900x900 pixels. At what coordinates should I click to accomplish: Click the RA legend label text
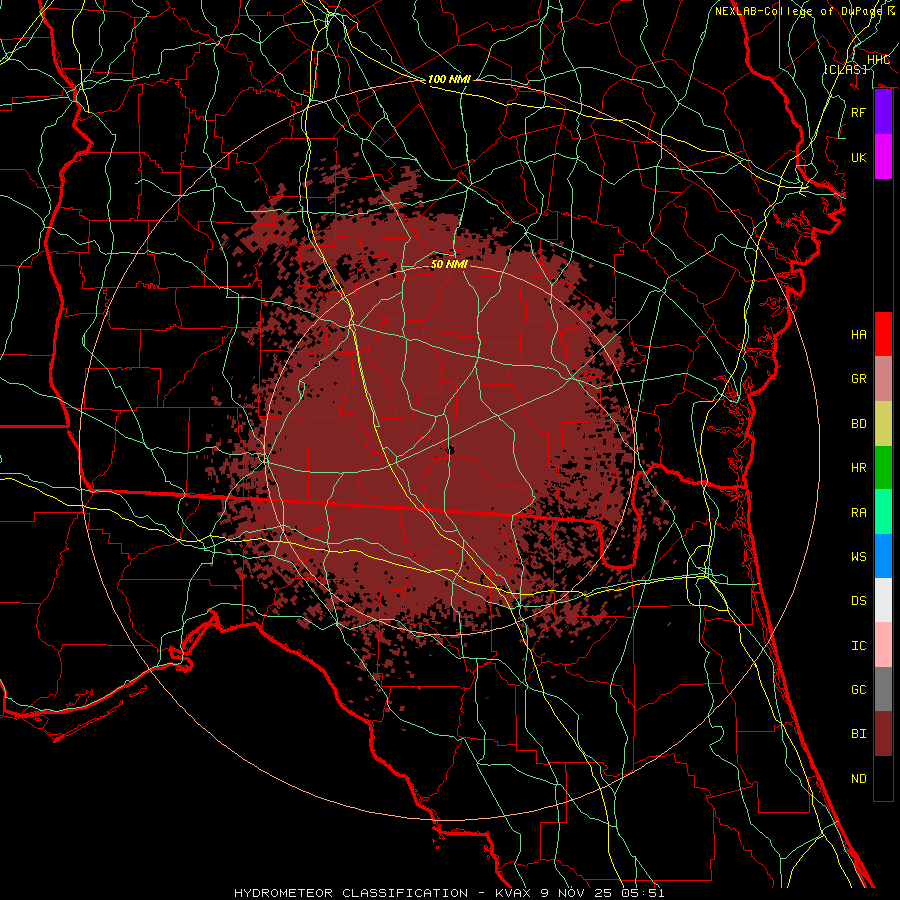[x=859, y=513]
